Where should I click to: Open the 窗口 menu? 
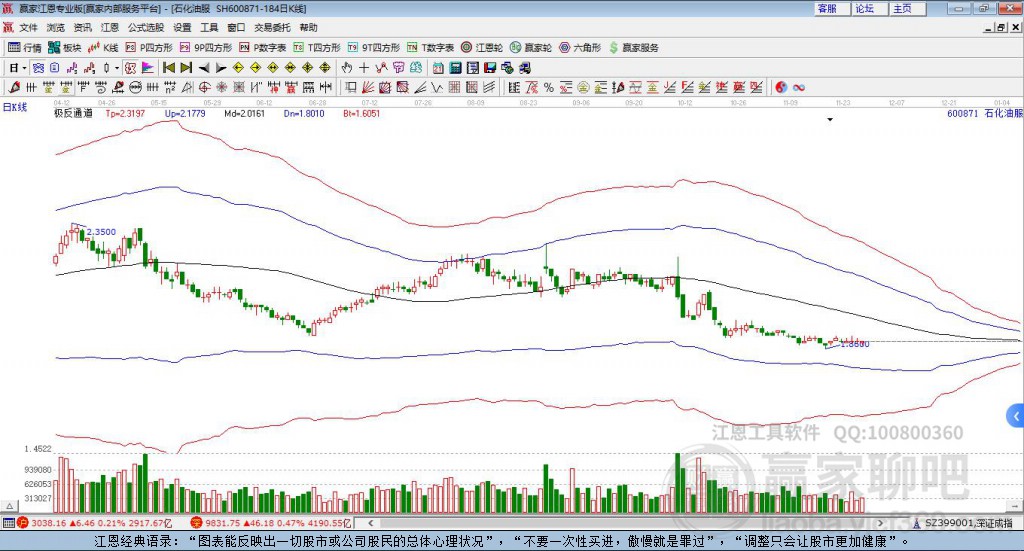pyautogui.click(x=236, y=27)
